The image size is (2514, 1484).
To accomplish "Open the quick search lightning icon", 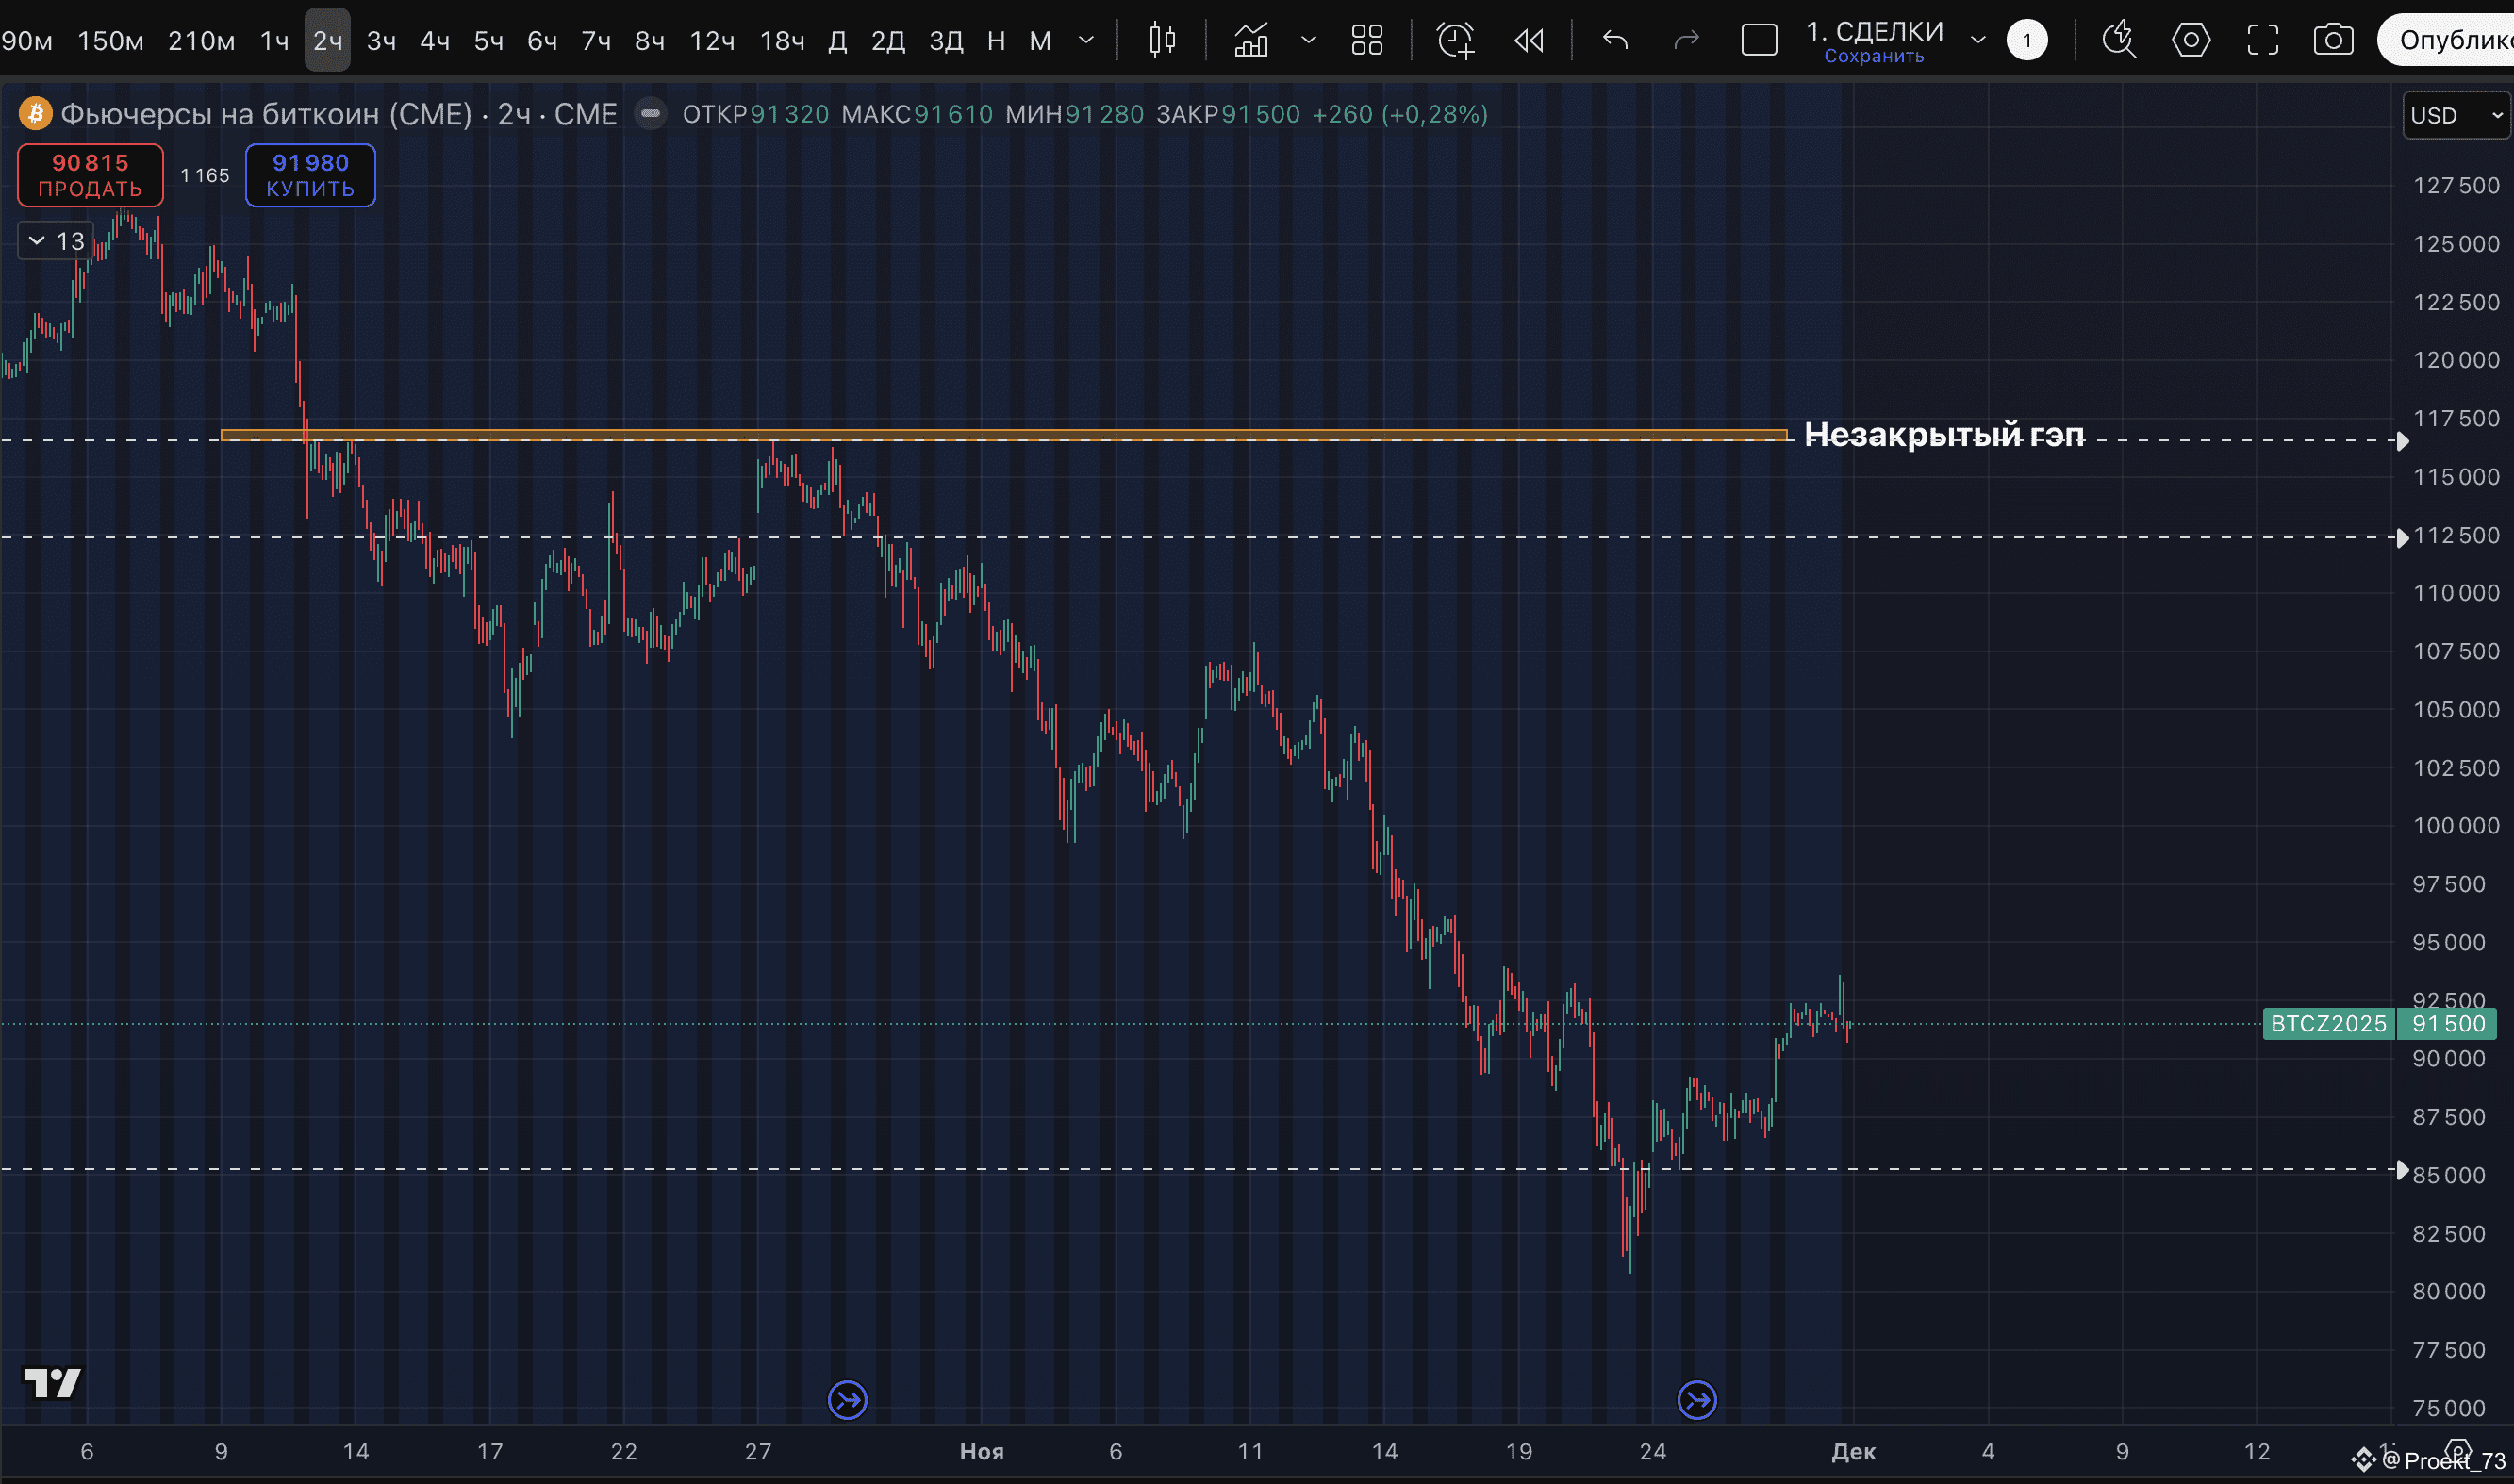I will coord(2118,40).
